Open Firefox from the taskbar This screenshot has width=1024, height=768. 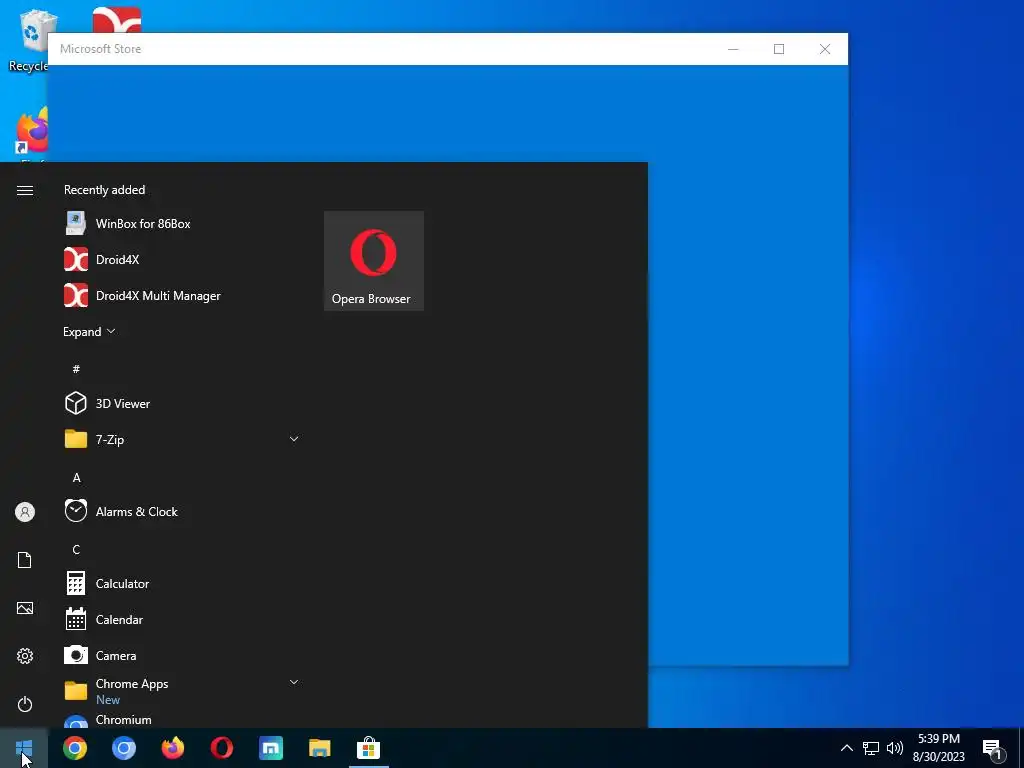pyautogui.click(x=173, y=748)
